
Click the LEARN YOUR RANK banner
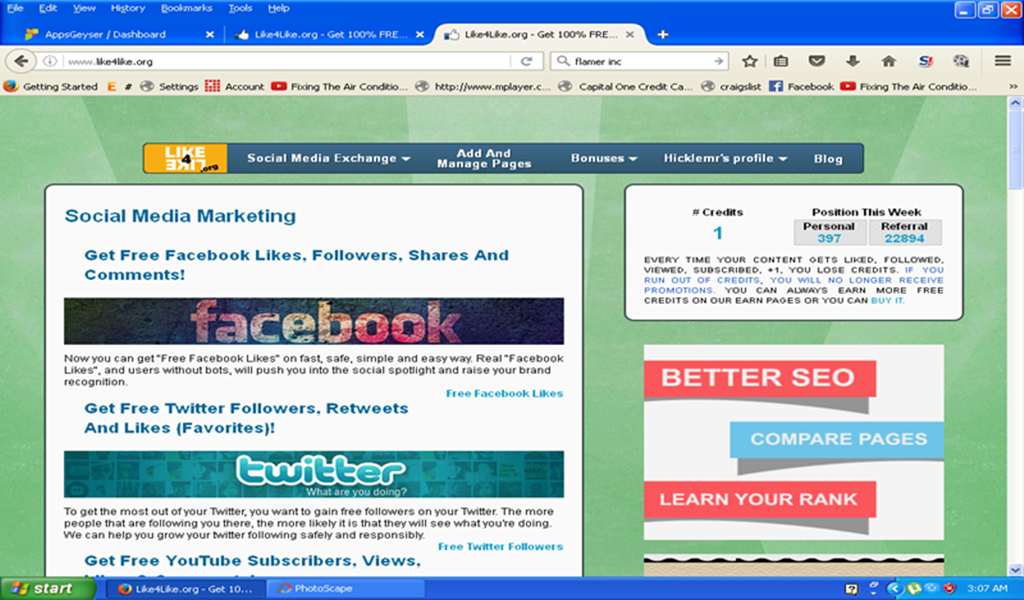[759, 499]
